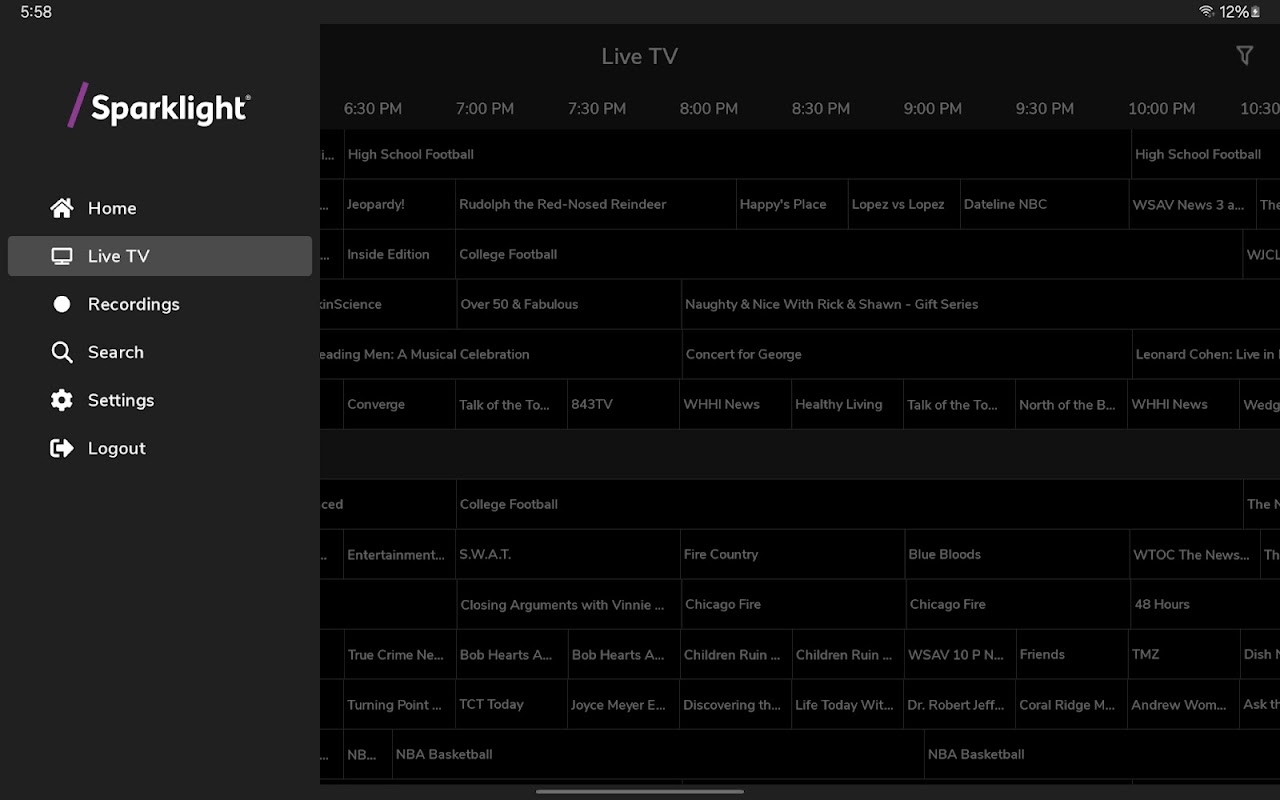Select 48 Hours program

click(1205, 604)
